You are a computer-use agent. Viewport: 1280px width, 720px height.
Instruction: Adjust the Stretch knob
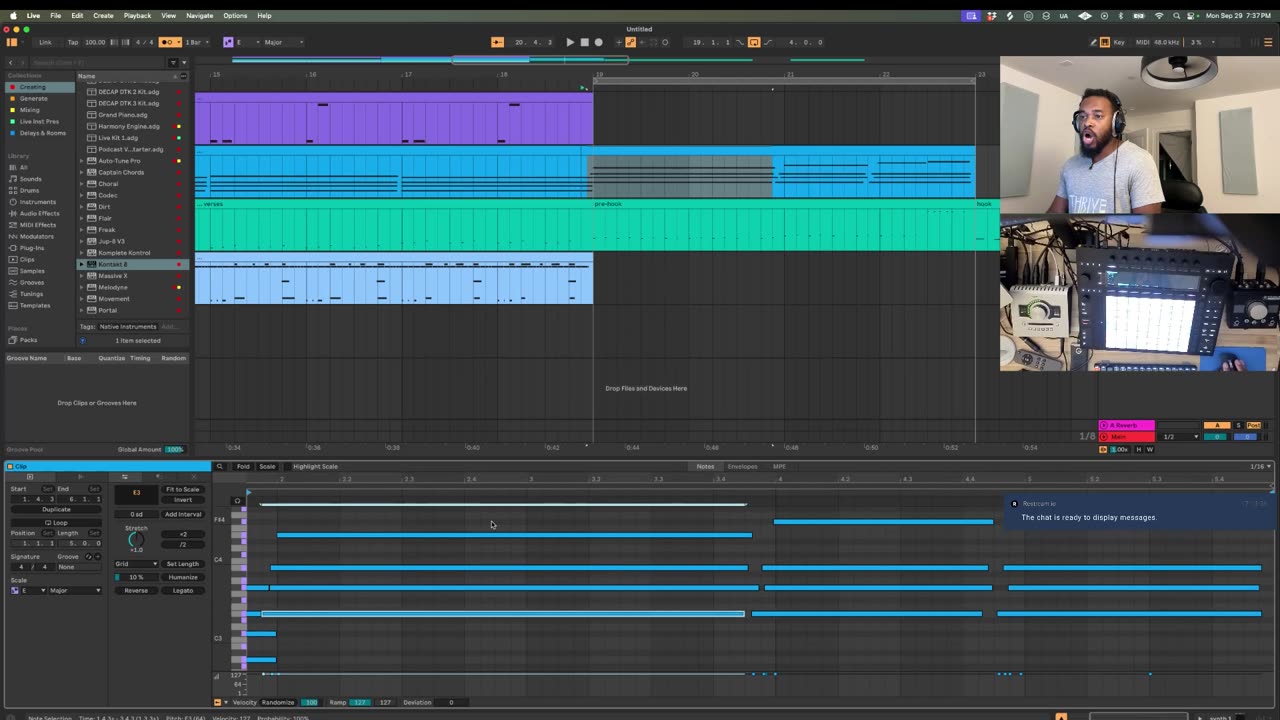coord(136,540)
